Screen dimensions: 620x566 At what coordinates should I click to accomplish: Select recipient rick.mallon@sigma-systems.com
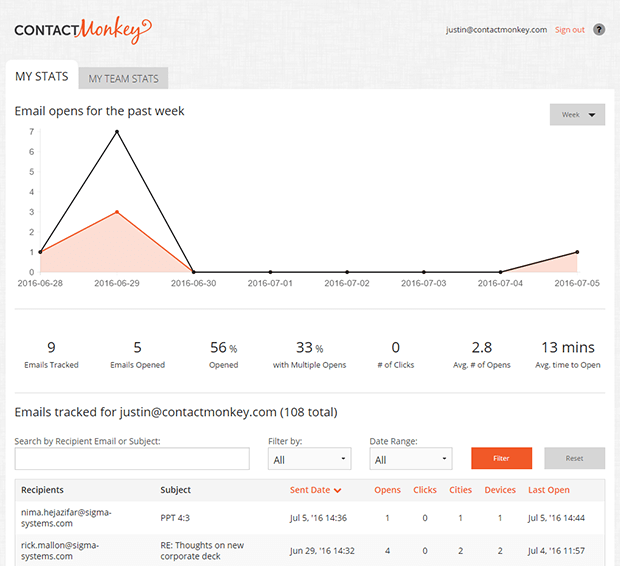(x=60, y=551)
